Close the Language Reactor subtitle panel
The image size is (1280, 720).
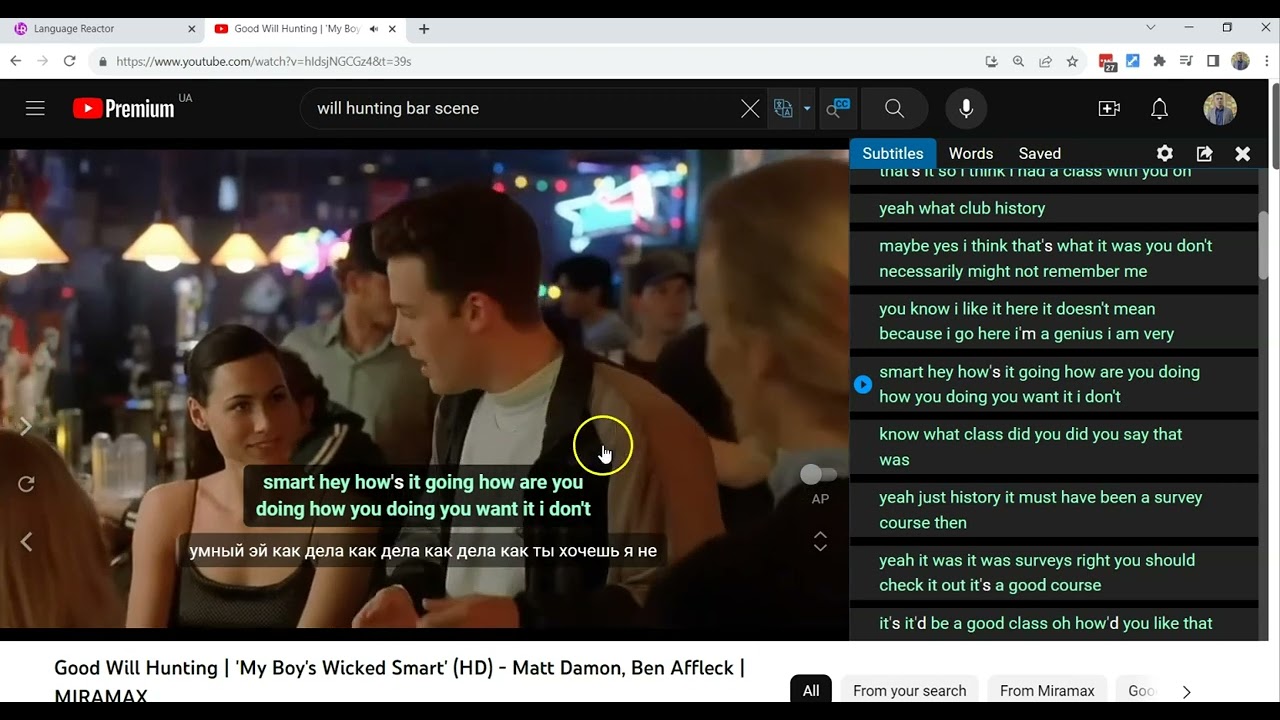(1243, 153)
